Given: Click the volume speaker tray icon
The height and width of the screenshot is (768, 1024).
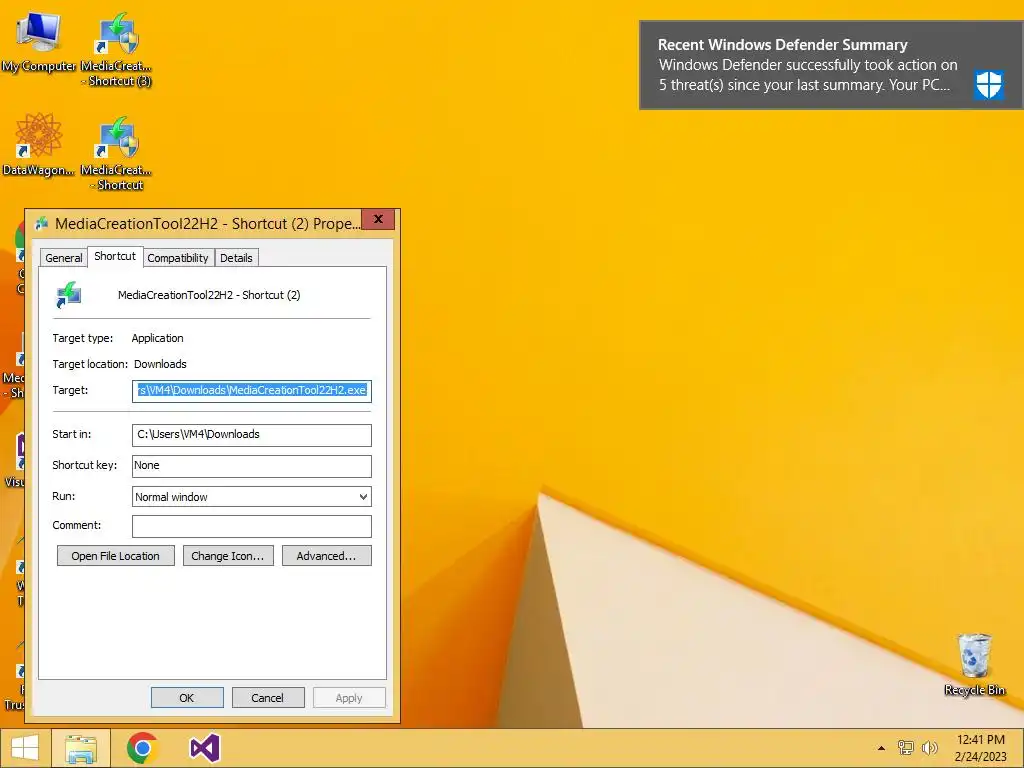Looking at the screenshot, I should tap(929, 748).
